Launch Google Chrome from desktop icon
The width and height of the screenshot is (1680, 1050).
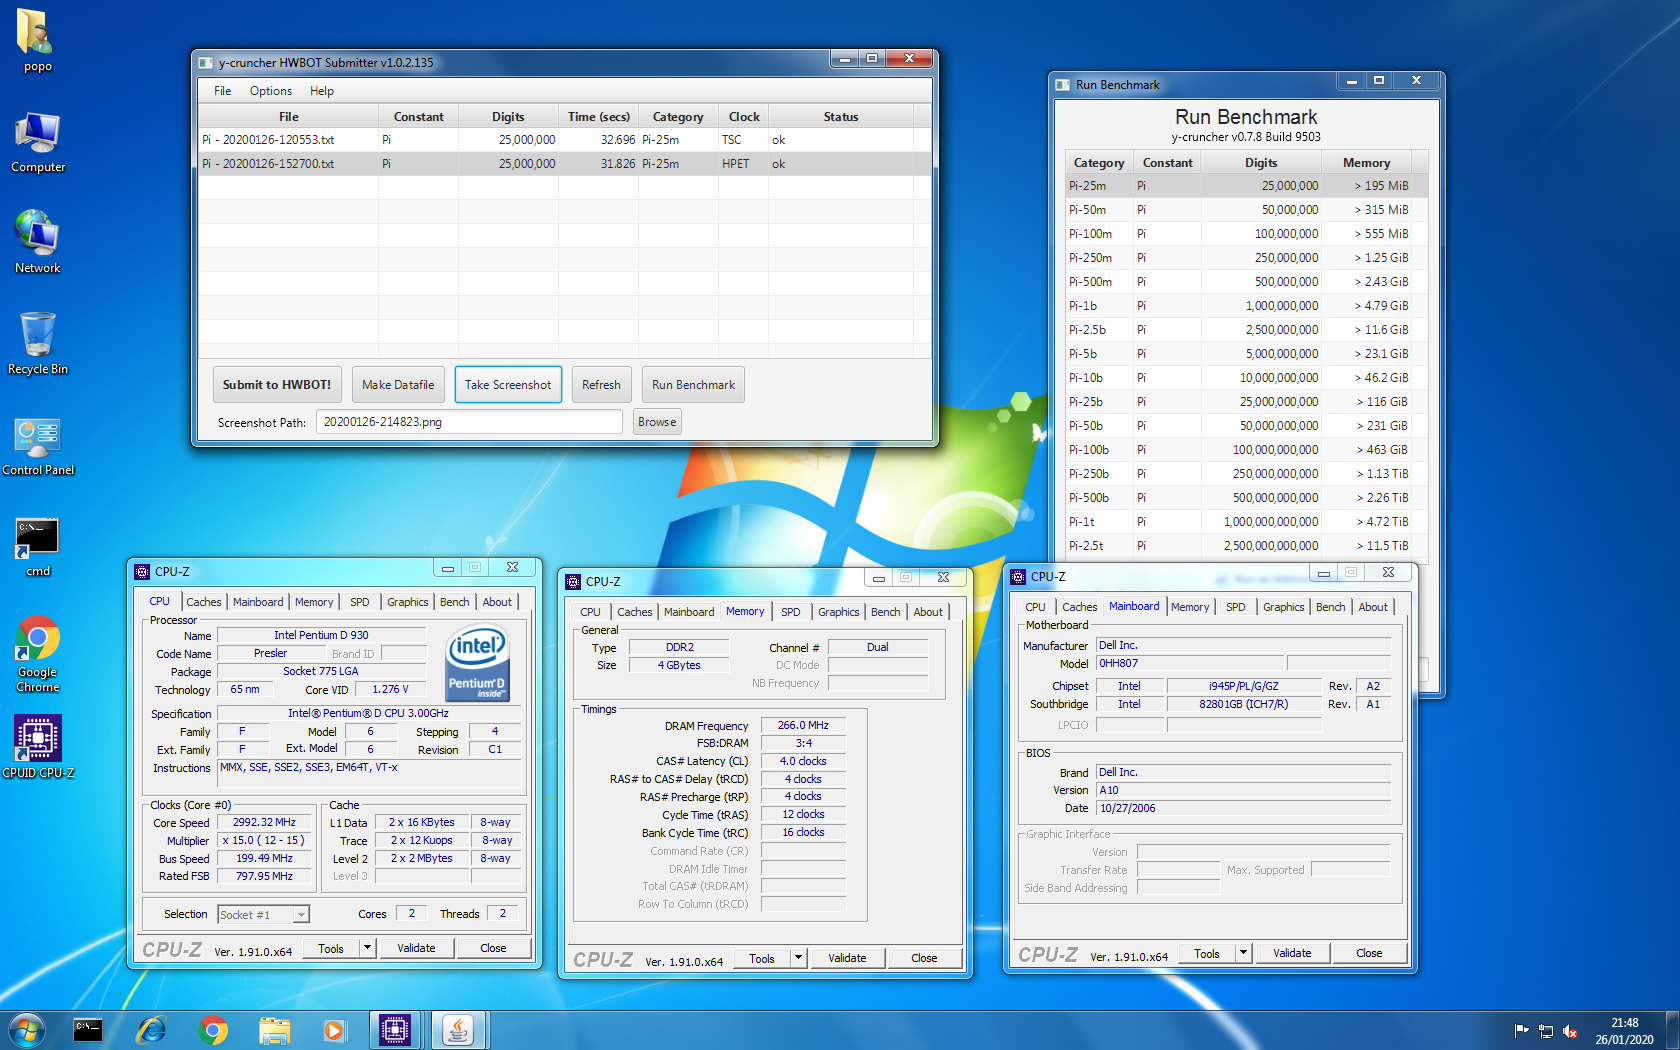37,655
